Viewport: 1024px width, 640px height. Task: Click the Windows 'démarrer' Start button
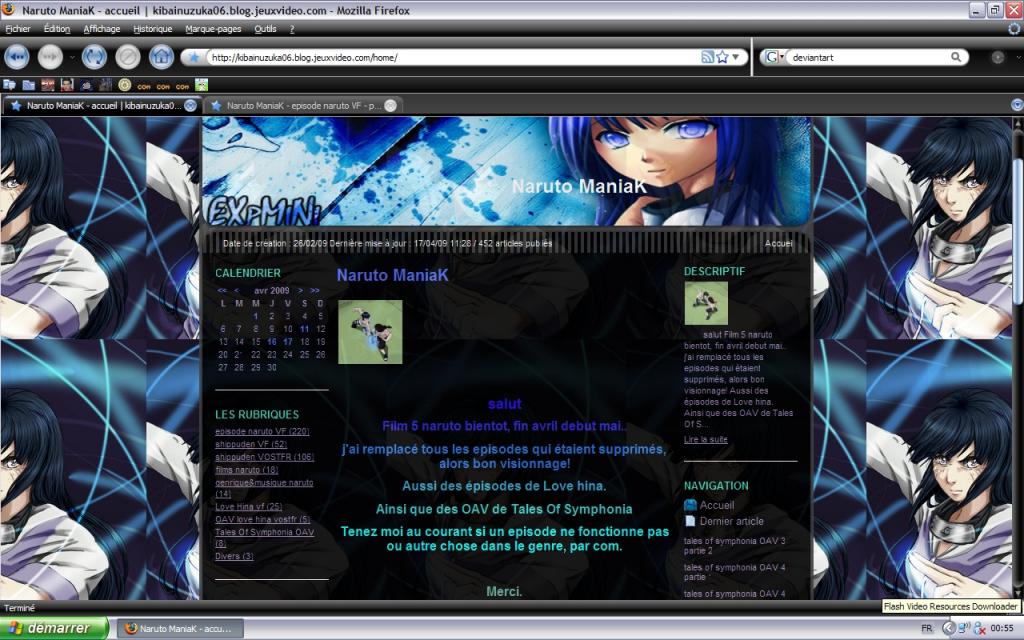point(54,628)
